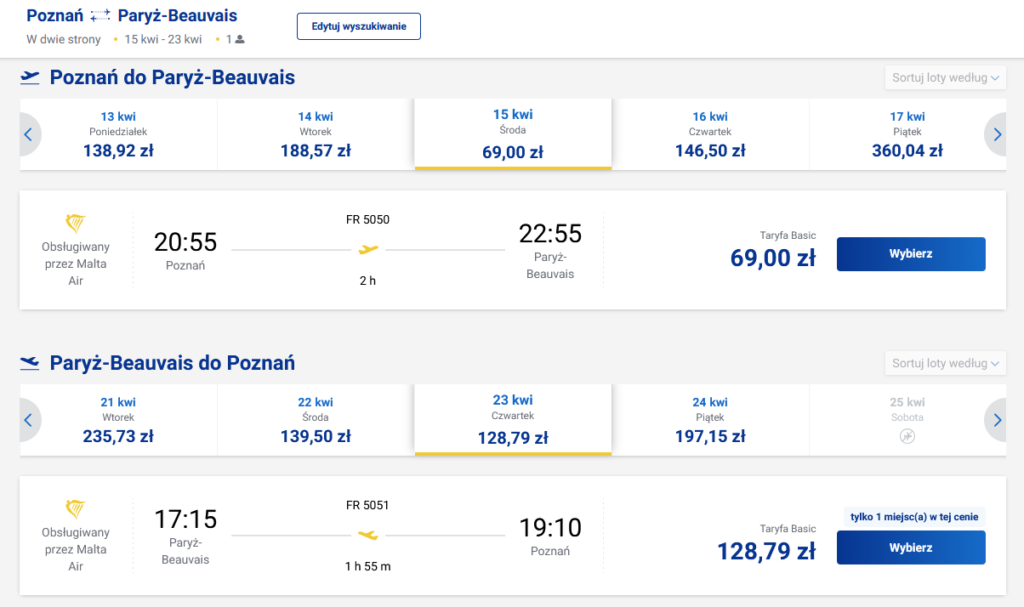Click Wybierz for the 69,00 zł flight

pyautogui.click(x=910, y=254)
